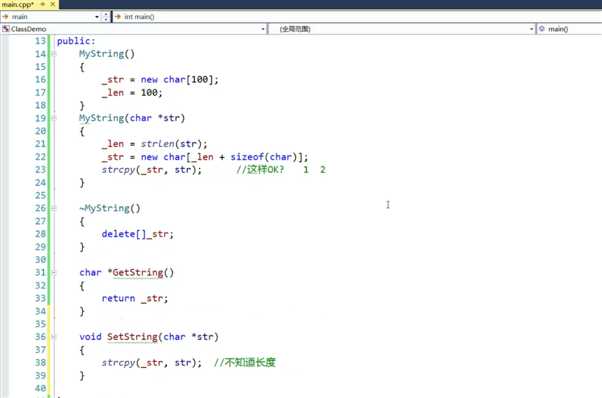Collapse the SetString function at line 36
Screen dimensions: 602x398
[x=54, y=337]
